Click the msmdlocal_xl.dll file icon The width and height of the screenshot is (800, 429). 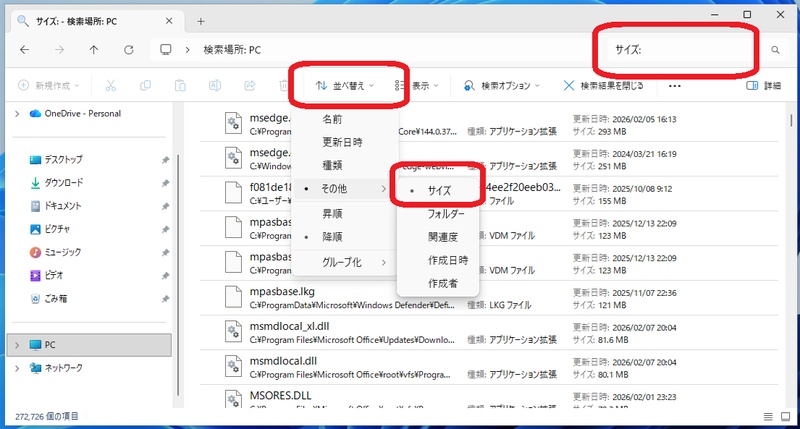233,332
